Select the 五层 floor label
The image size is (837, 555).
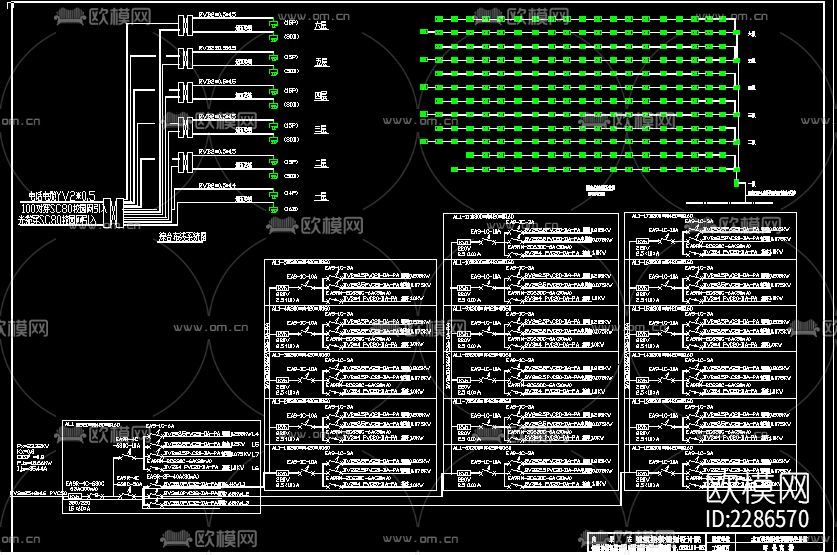[x=321, y=62]
